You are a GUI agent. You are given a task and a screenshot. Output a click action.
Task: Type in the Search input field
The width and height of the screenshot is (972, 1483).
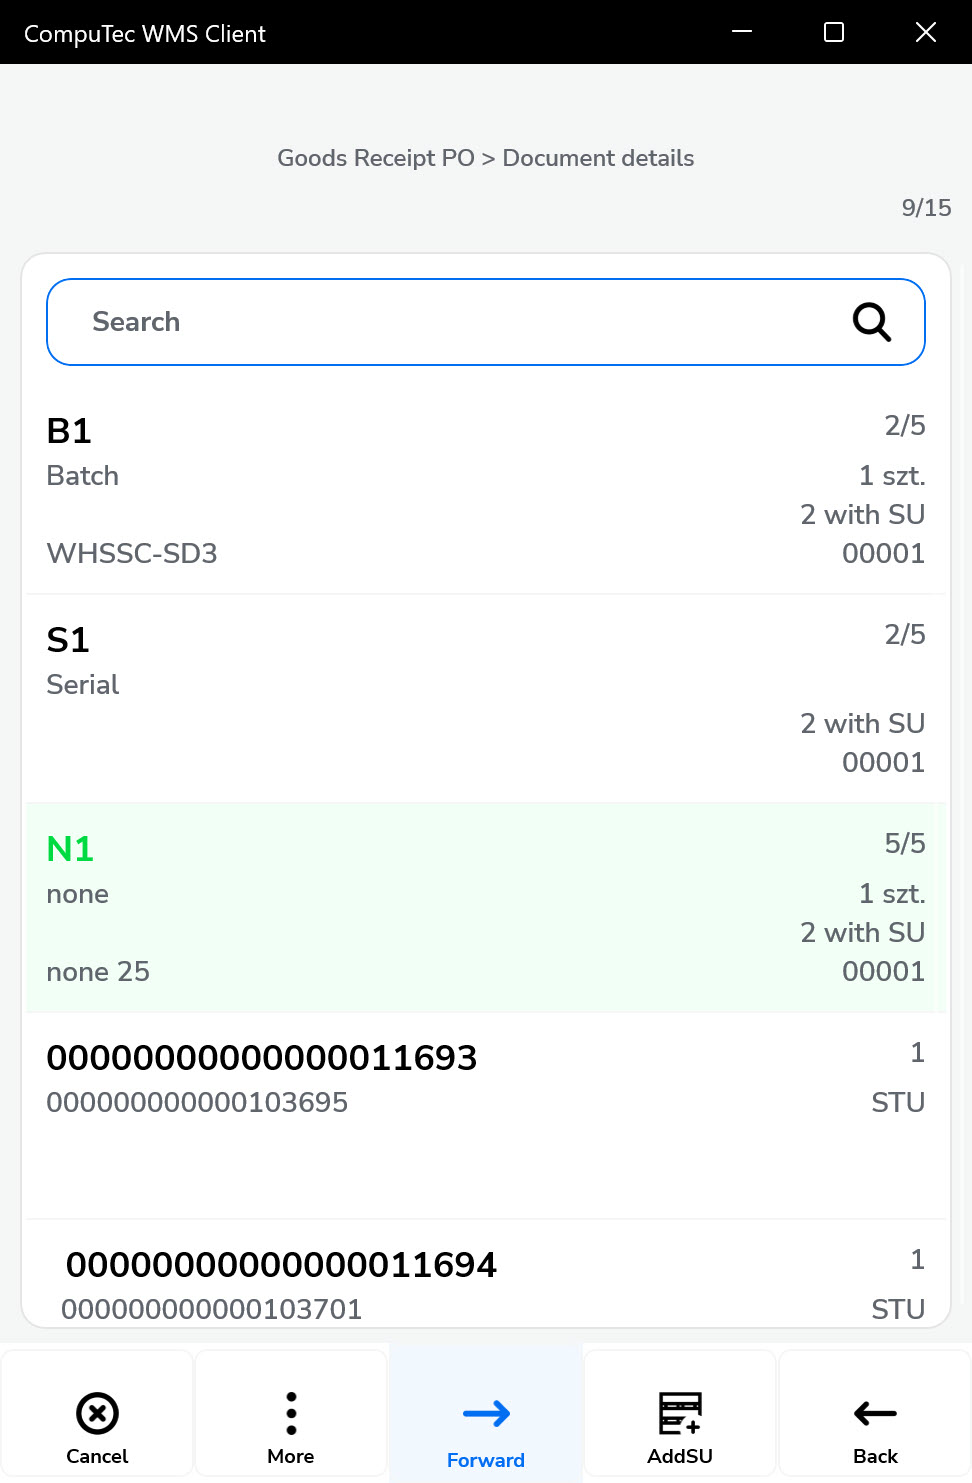point(450,322)
